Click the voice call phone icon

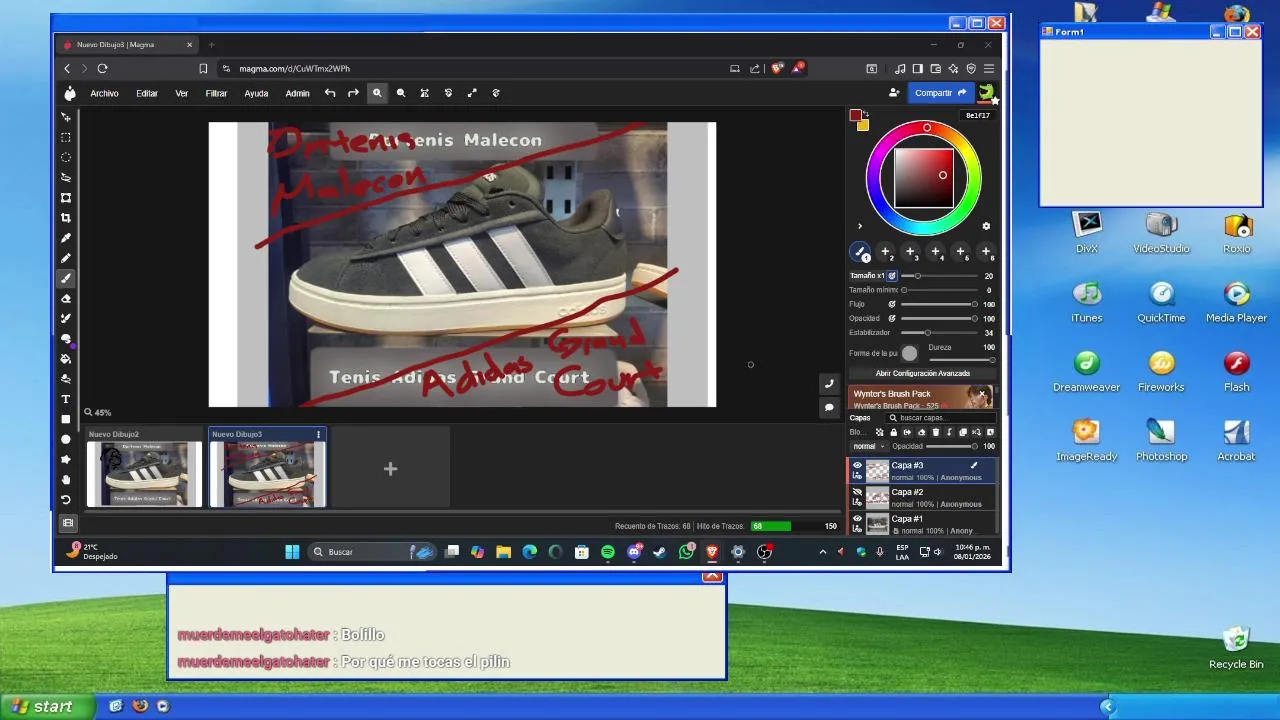829,384
